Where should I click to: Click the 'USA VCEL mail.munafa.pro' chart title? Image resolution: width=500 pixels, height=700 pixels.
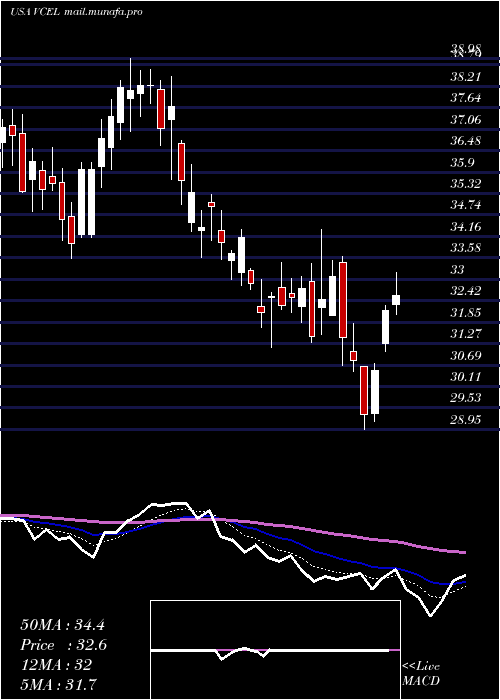pos(75,12)
